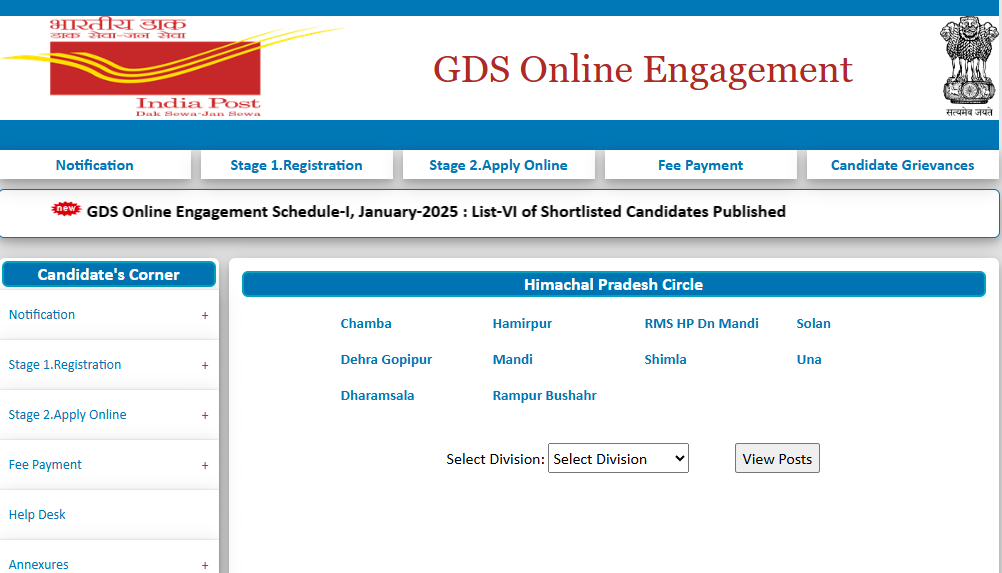Expand Stage 2.Apply Online in sidebar
The height and width of the screenshot is (573, 1002).
(x=205, y=415)
